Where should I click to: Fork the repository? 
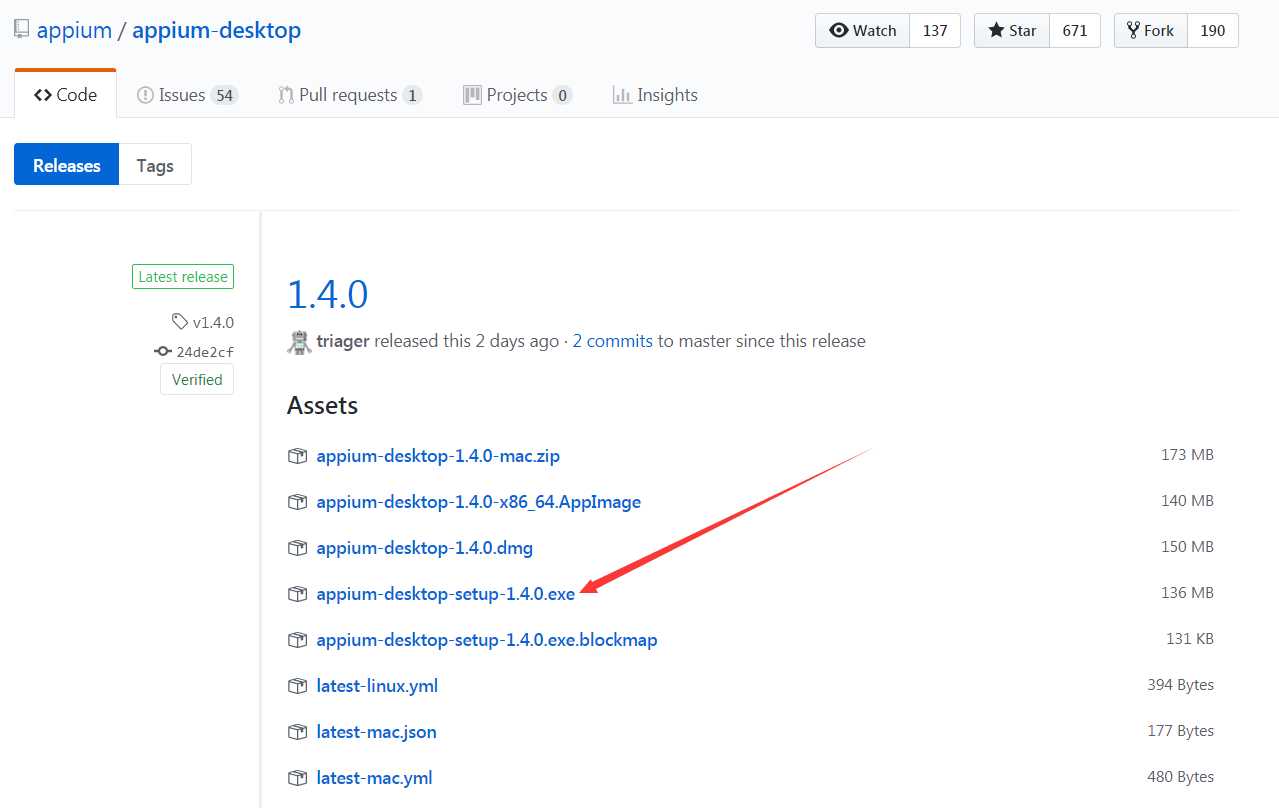click(1151, 30)
